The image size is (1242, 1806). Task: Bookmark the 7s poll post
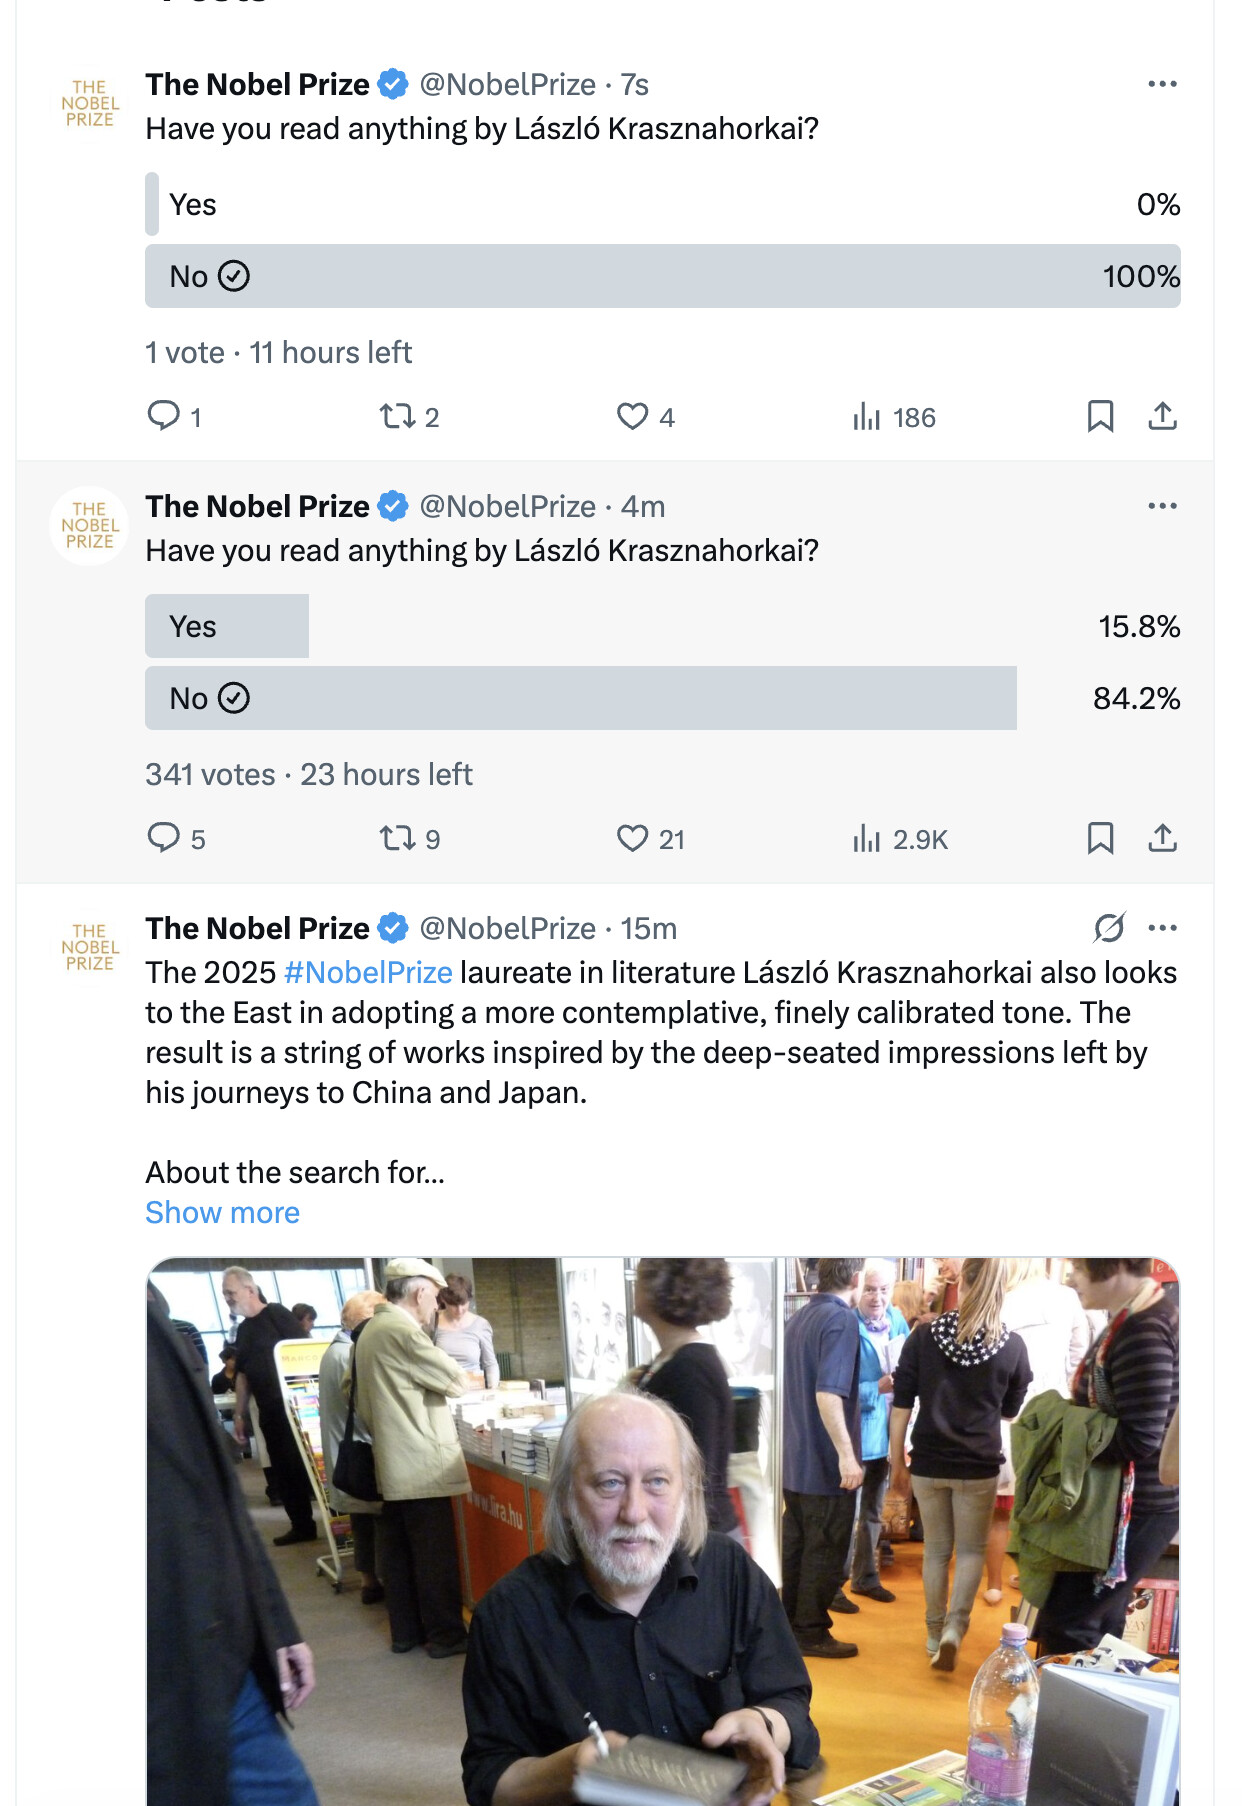[x=1100, y=416]
